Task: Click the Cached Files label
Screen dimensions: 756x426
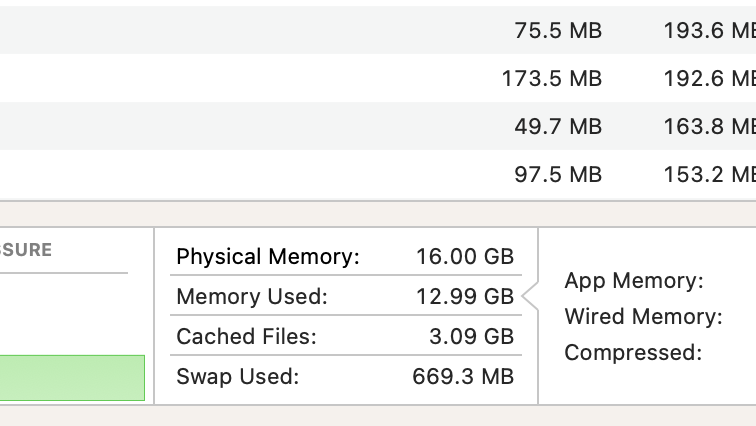Action: (x=246, y=337)
